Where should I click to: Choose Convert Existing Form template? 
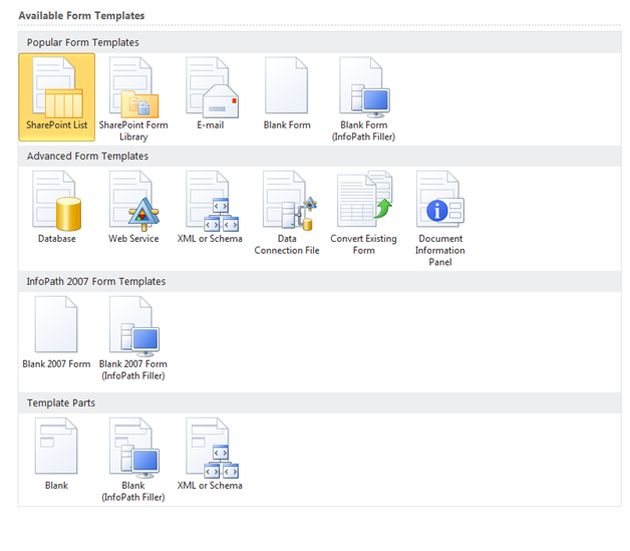(364, 213)
